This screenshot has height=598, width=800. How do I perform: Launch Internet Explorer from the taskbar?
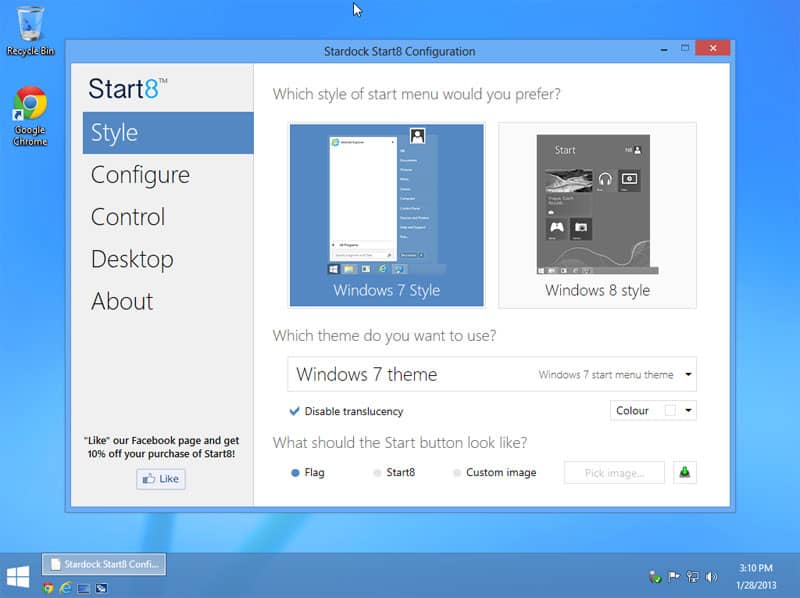coord(65,588)
